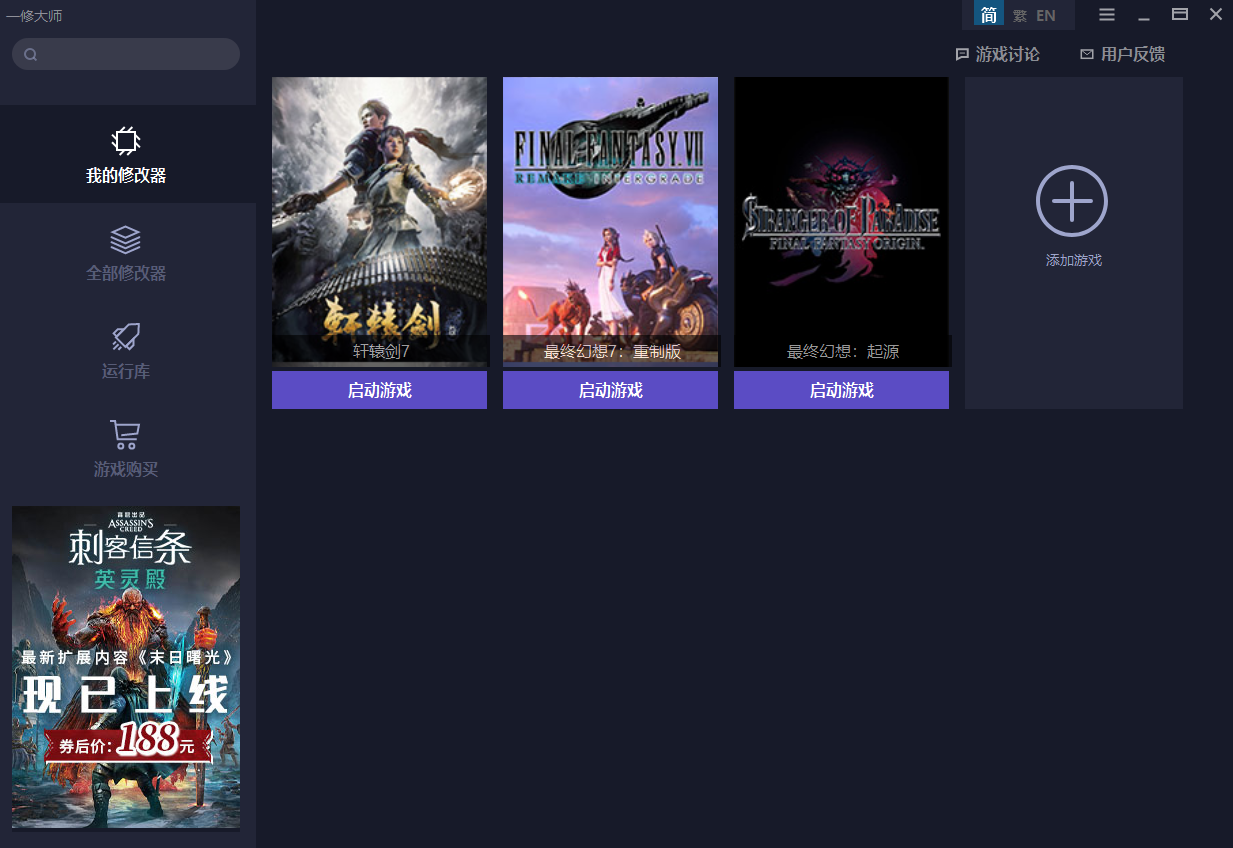Select 运行库 sidebar label
Image resolution: width=1233 pixels, height=848 pixels.
pyautogui.click(x=126, y=372)
